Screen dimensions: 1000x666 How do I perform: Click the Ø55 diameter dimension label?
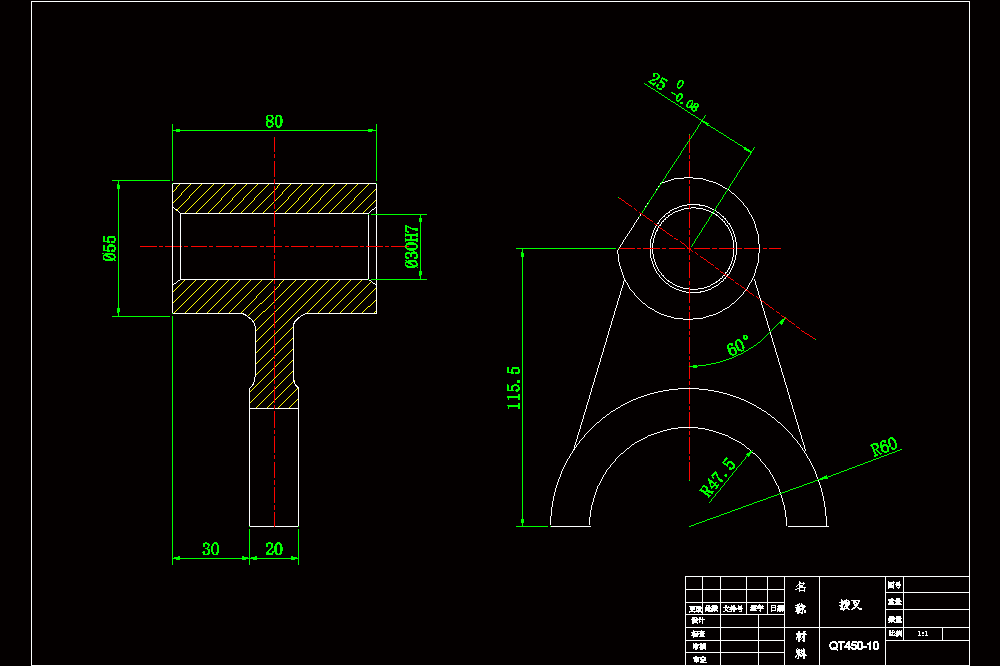[x=110, y=248]
